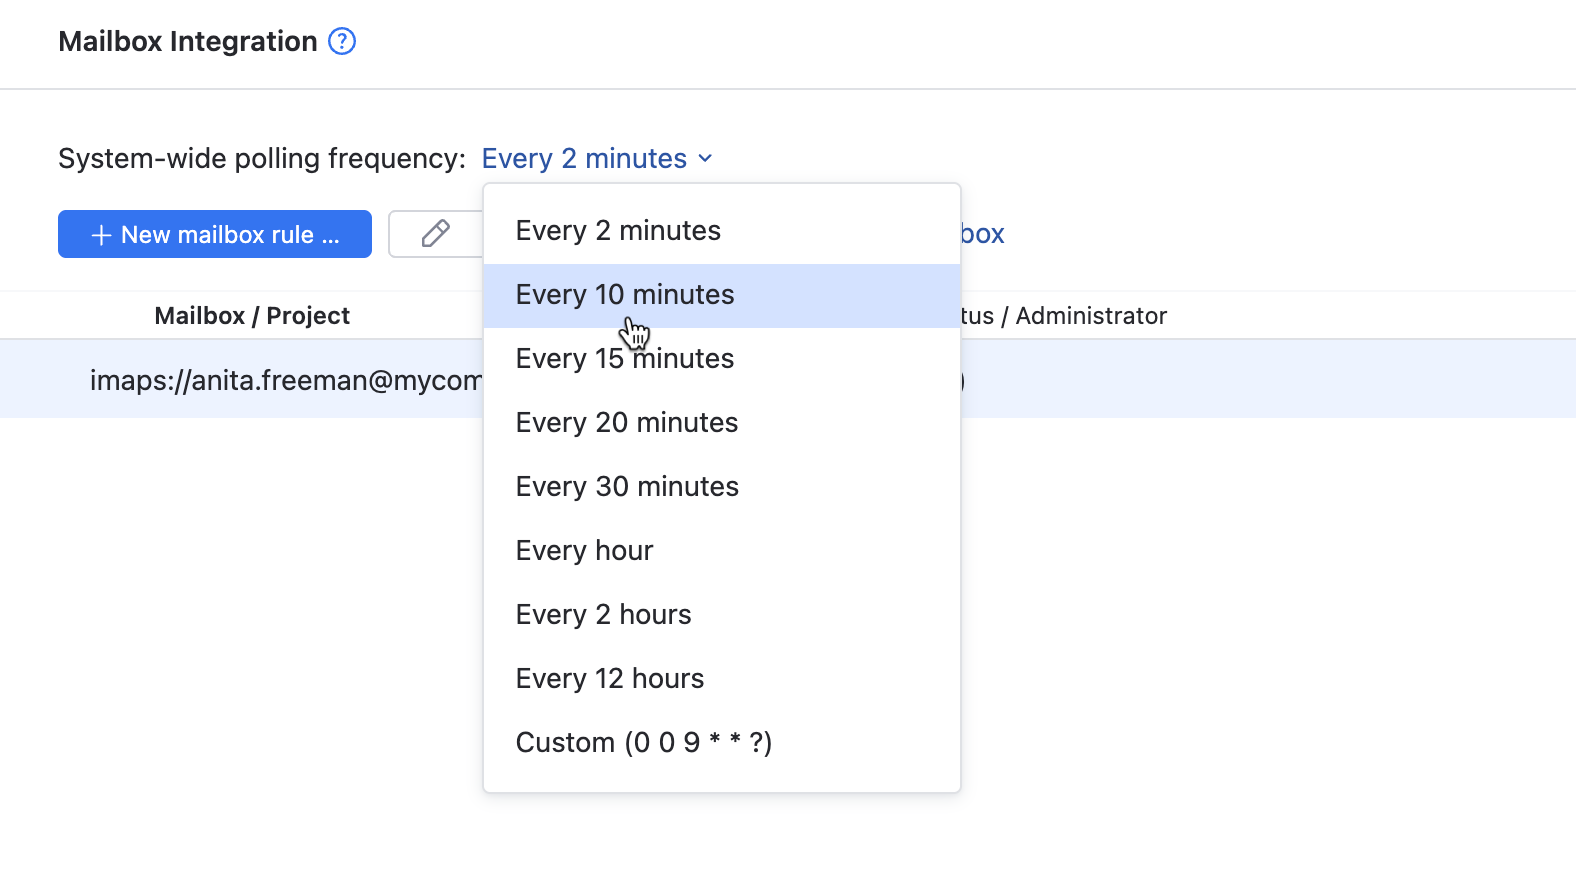Click the partially hidden mailbox link
The image size is (1576, 896).
click(x=982, y=234)
